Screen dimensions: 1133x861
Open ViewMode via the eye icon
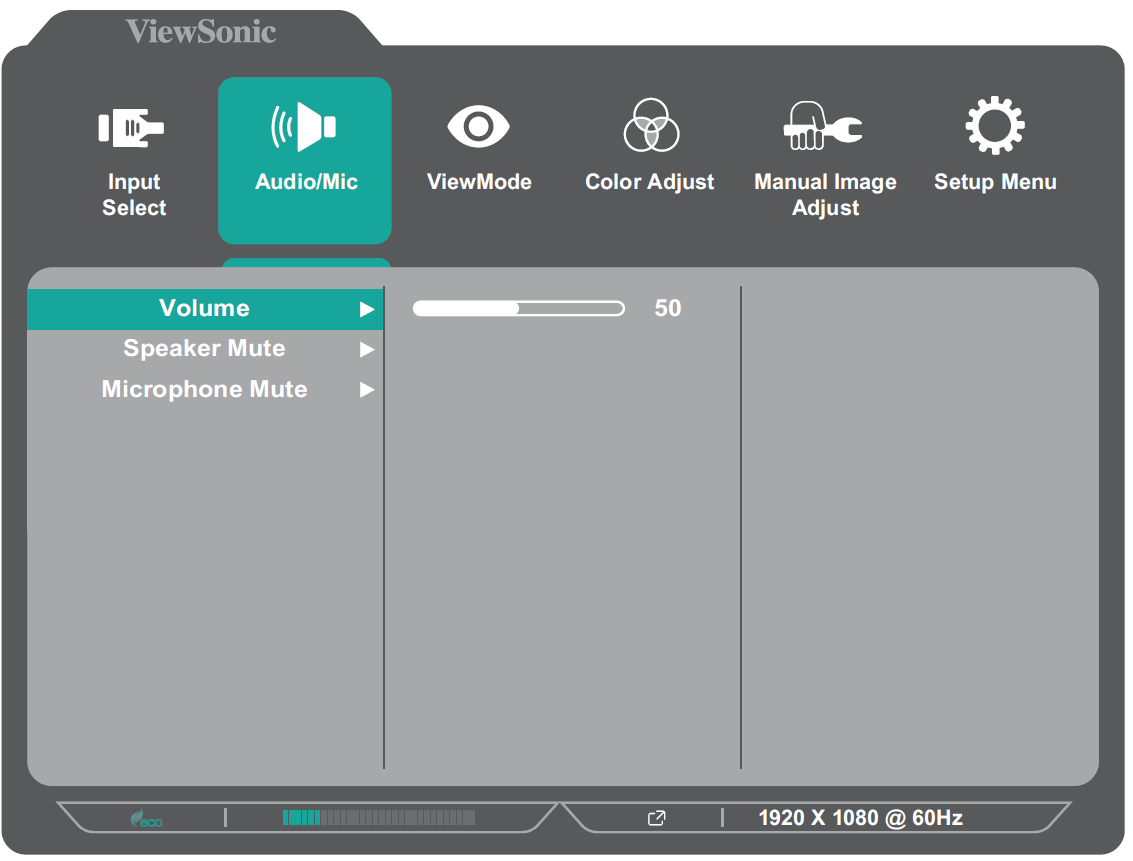pos(478,126)
